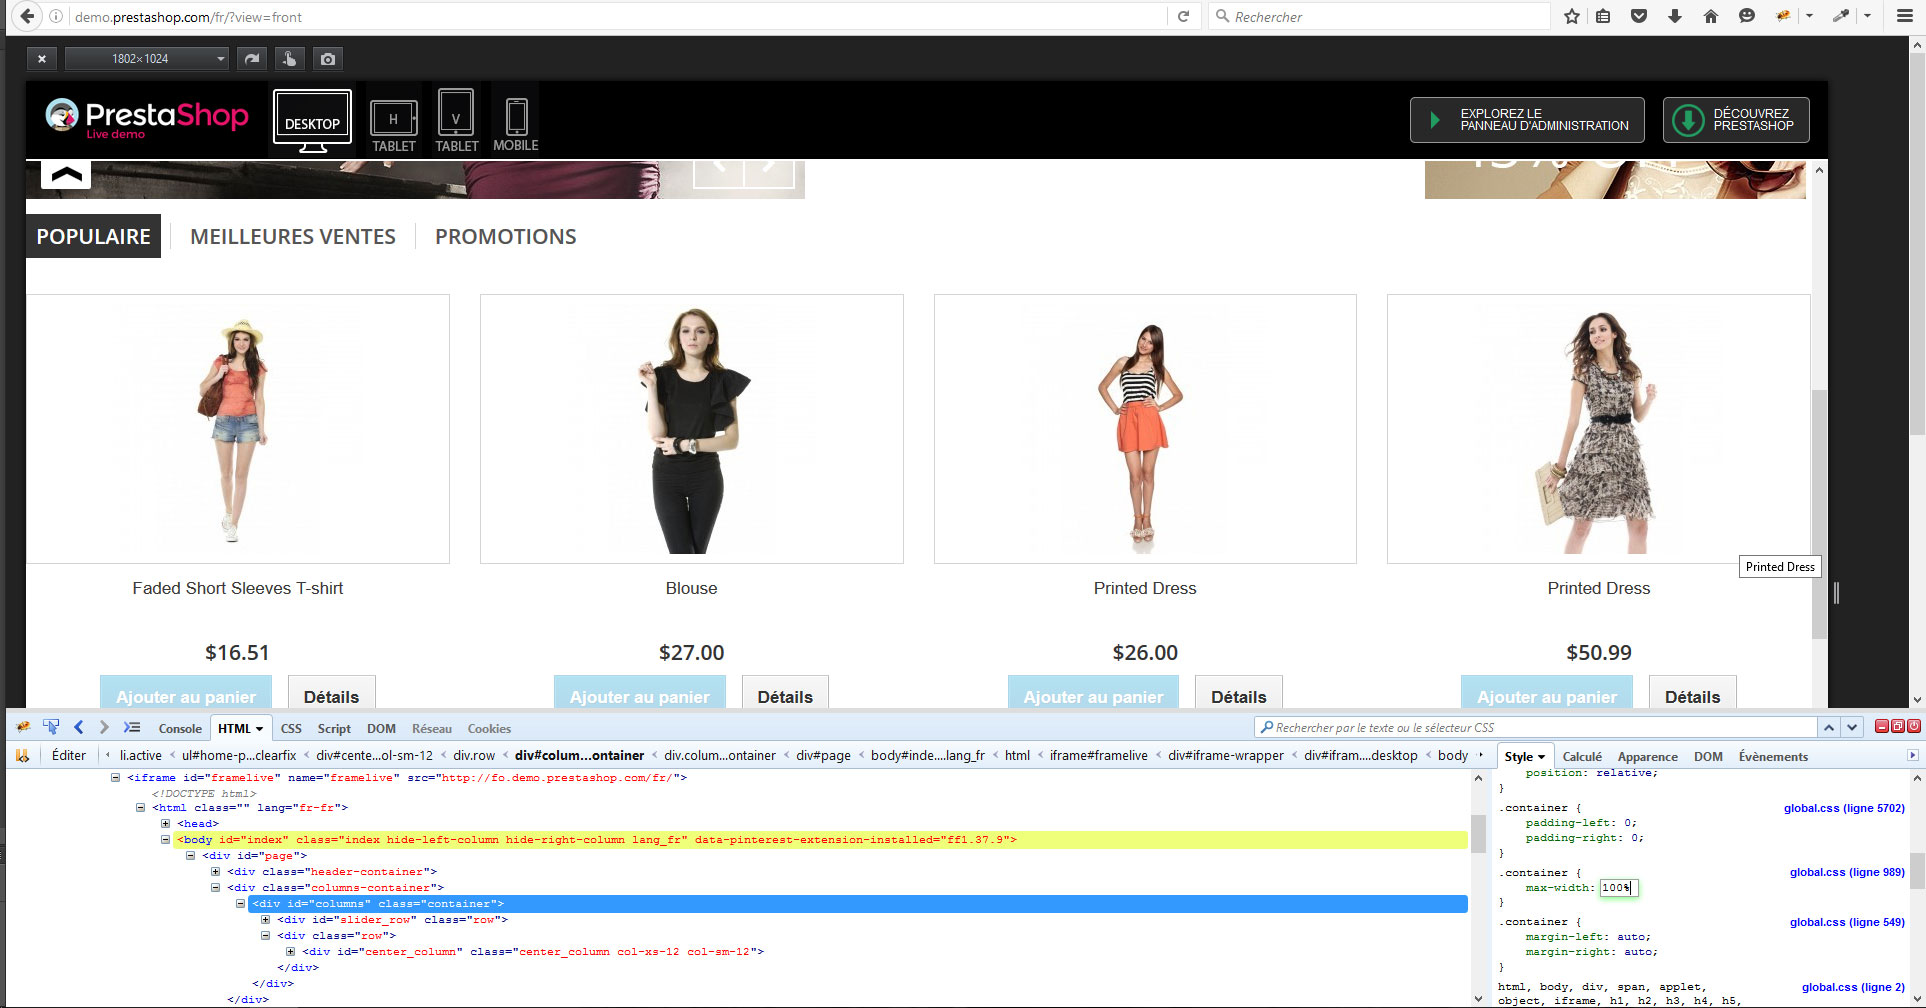
Task: Add the $16.51 T-shirt to cart
Action: (x=186, y=694)
